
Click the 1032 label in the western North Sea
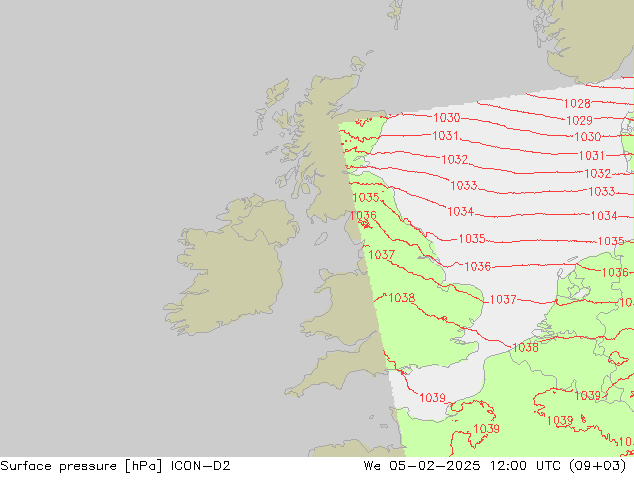[454, 159]
